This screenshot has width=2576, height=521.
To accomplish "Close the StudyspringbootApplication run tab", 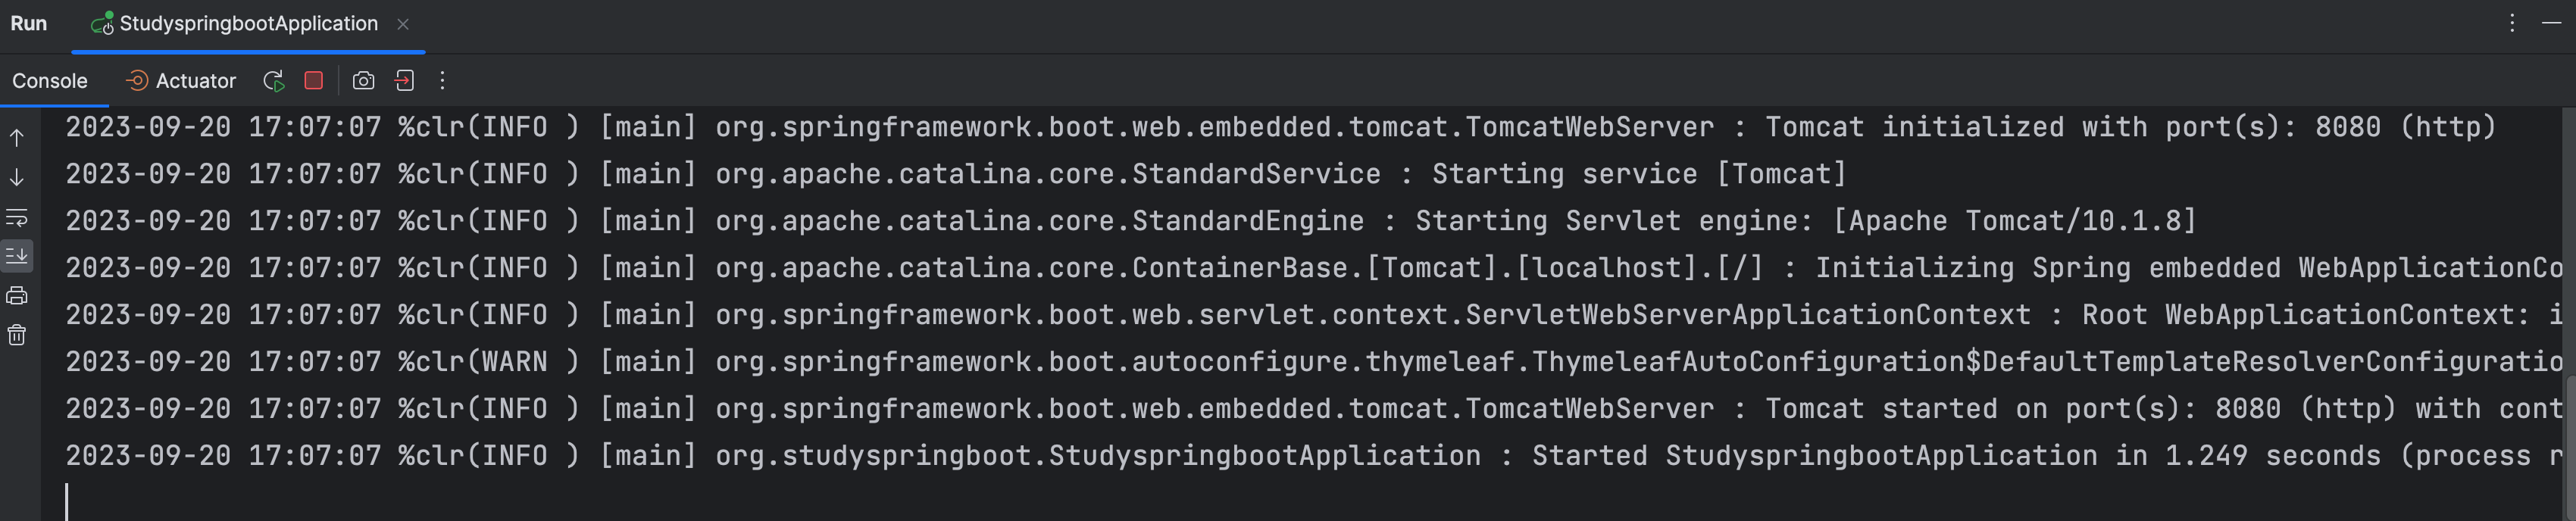I will point(403,24).
